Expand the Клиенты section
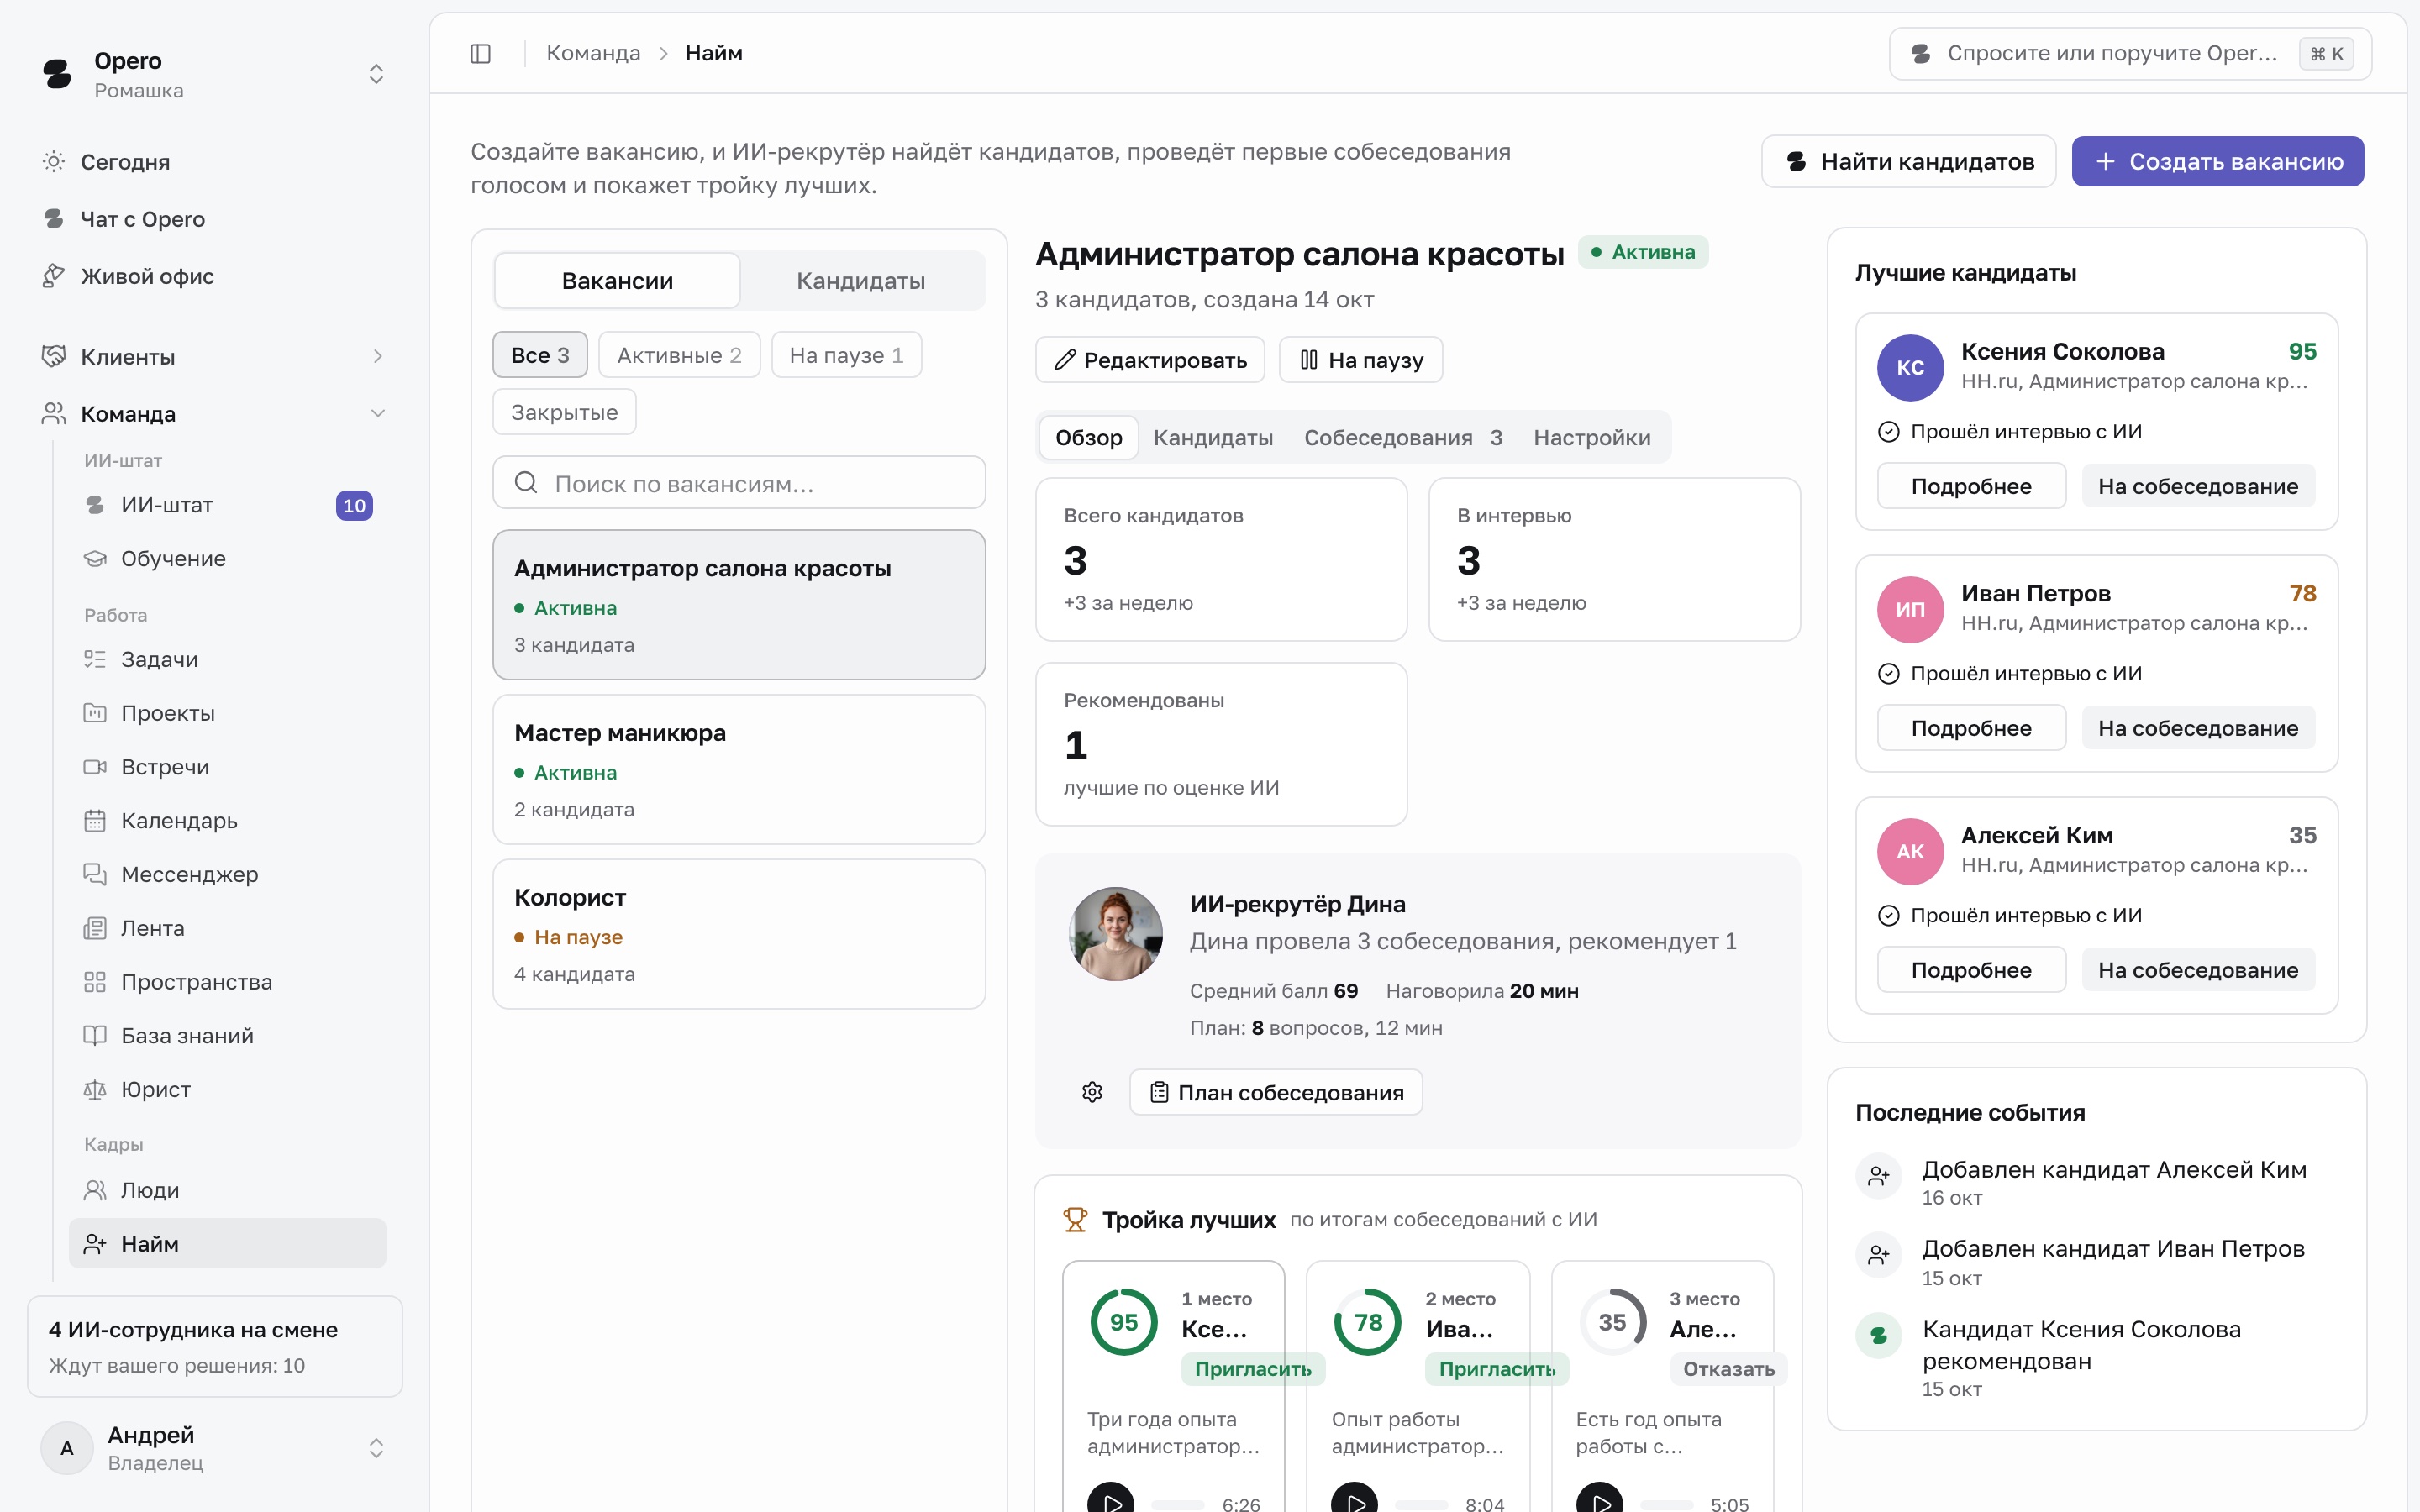2420x1512 pixels. [213, 357]
